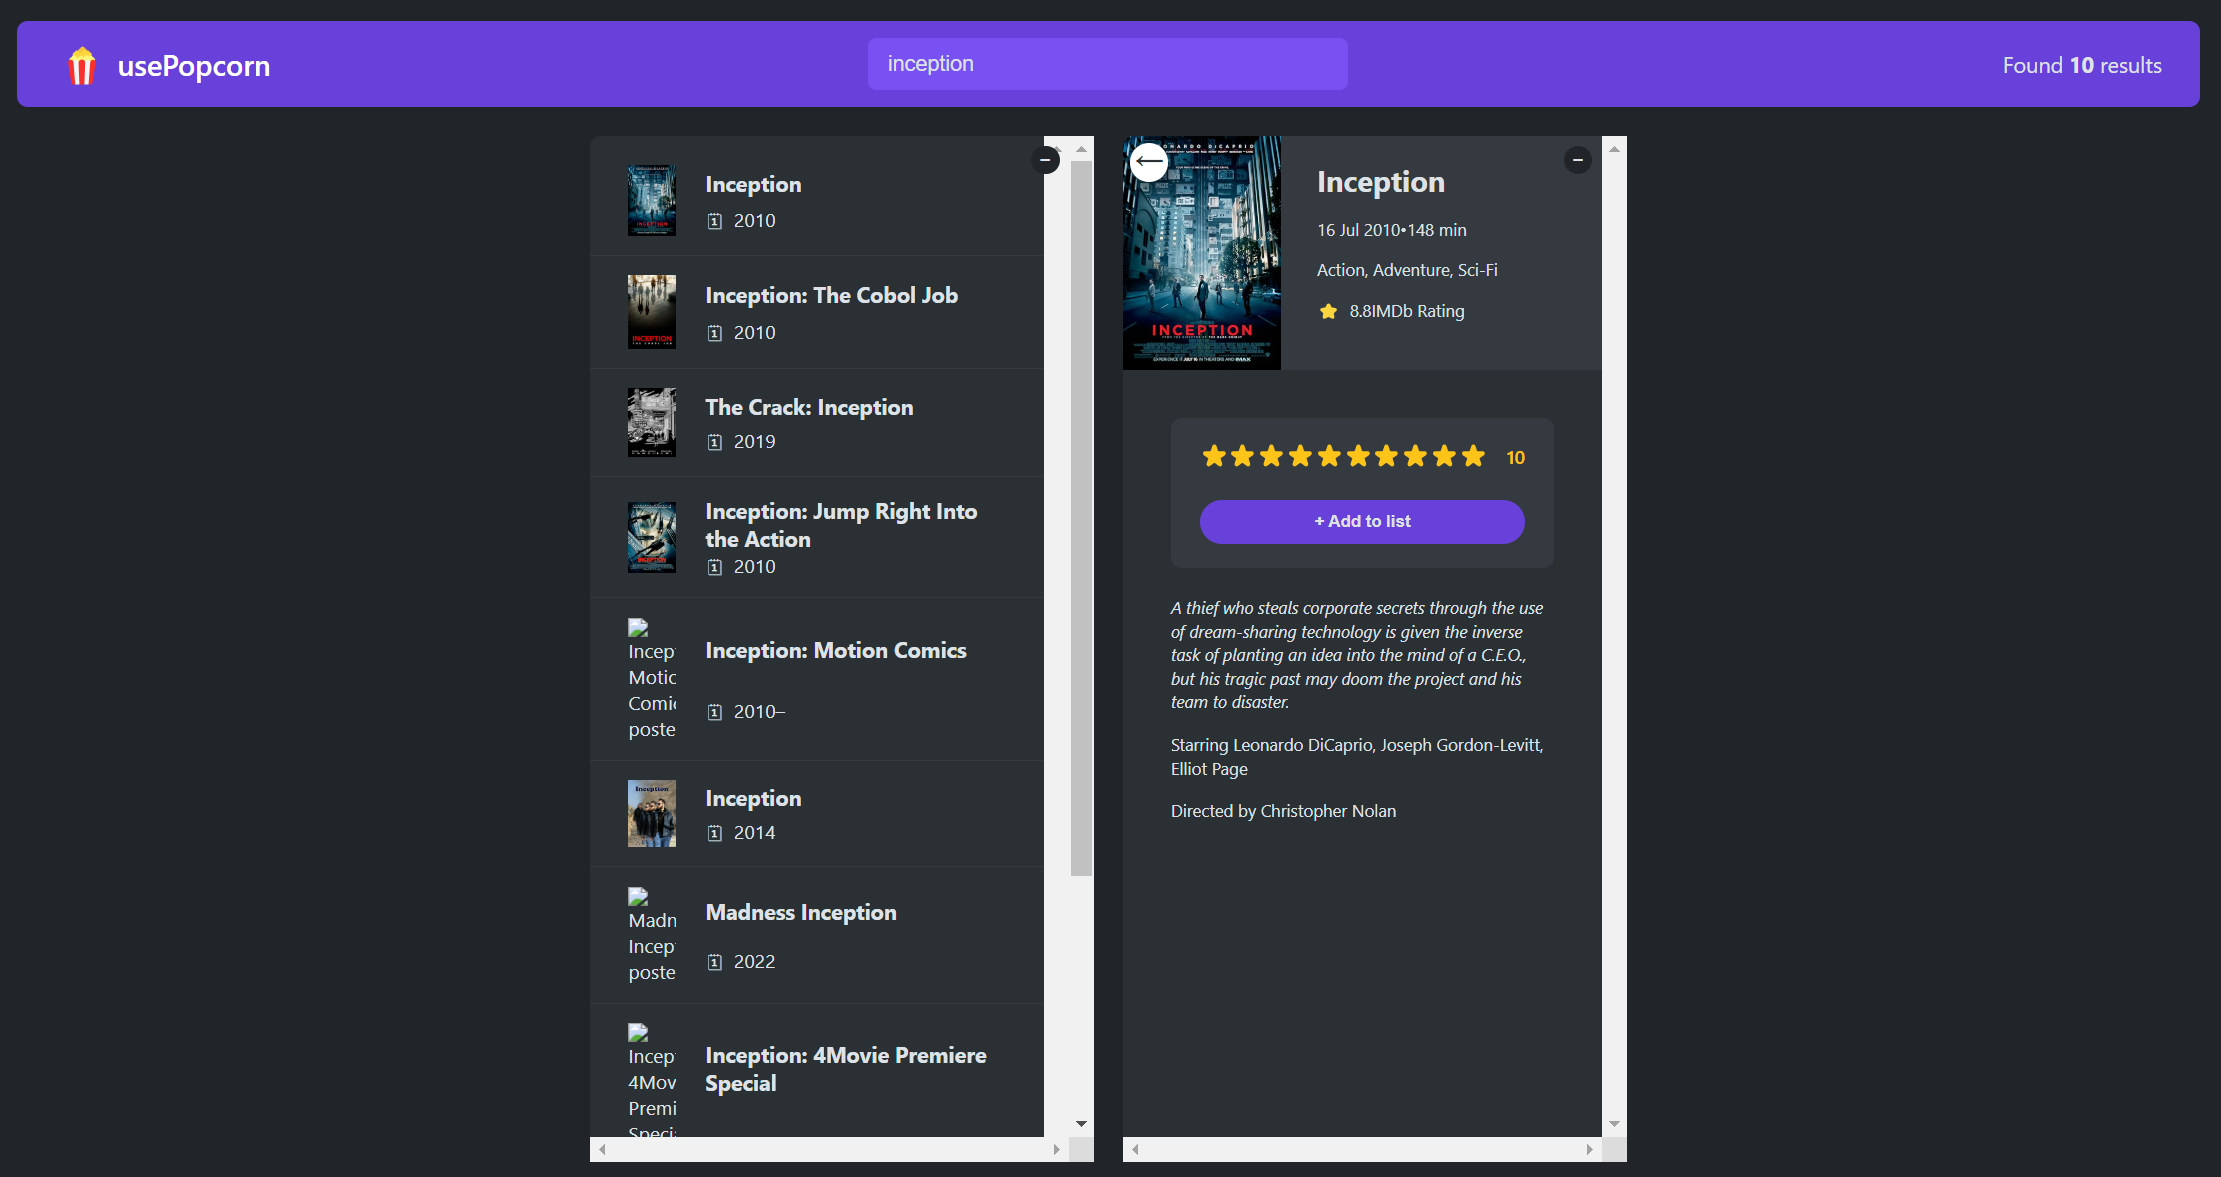Click the IMDb rating star icon
The image size is (2221, 1177).
coord(1328,311)
